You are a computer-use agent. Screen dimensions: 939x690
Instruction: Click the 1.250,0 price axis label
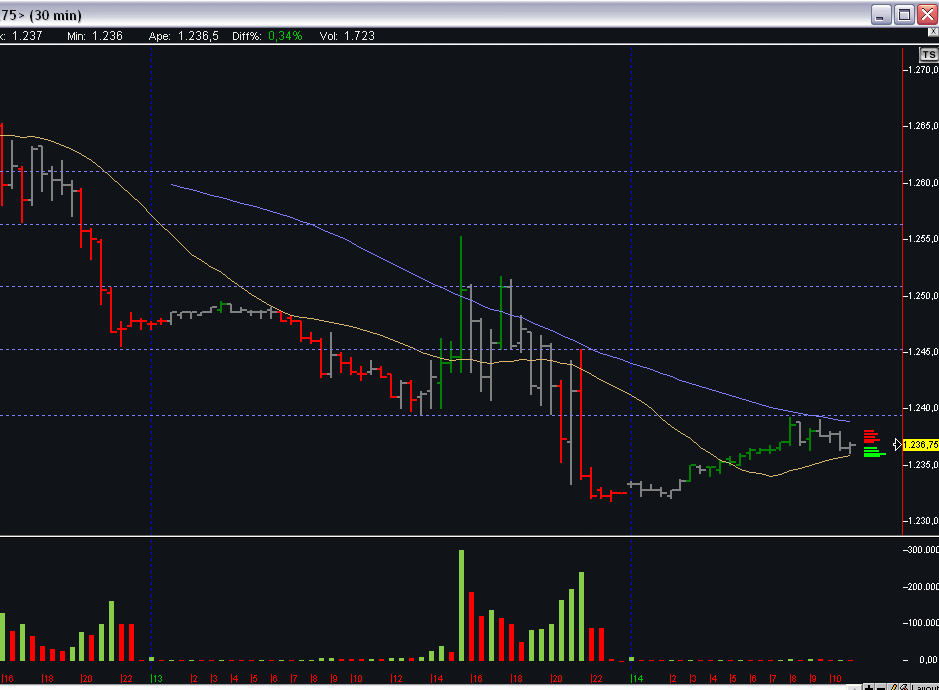point(922,296)
